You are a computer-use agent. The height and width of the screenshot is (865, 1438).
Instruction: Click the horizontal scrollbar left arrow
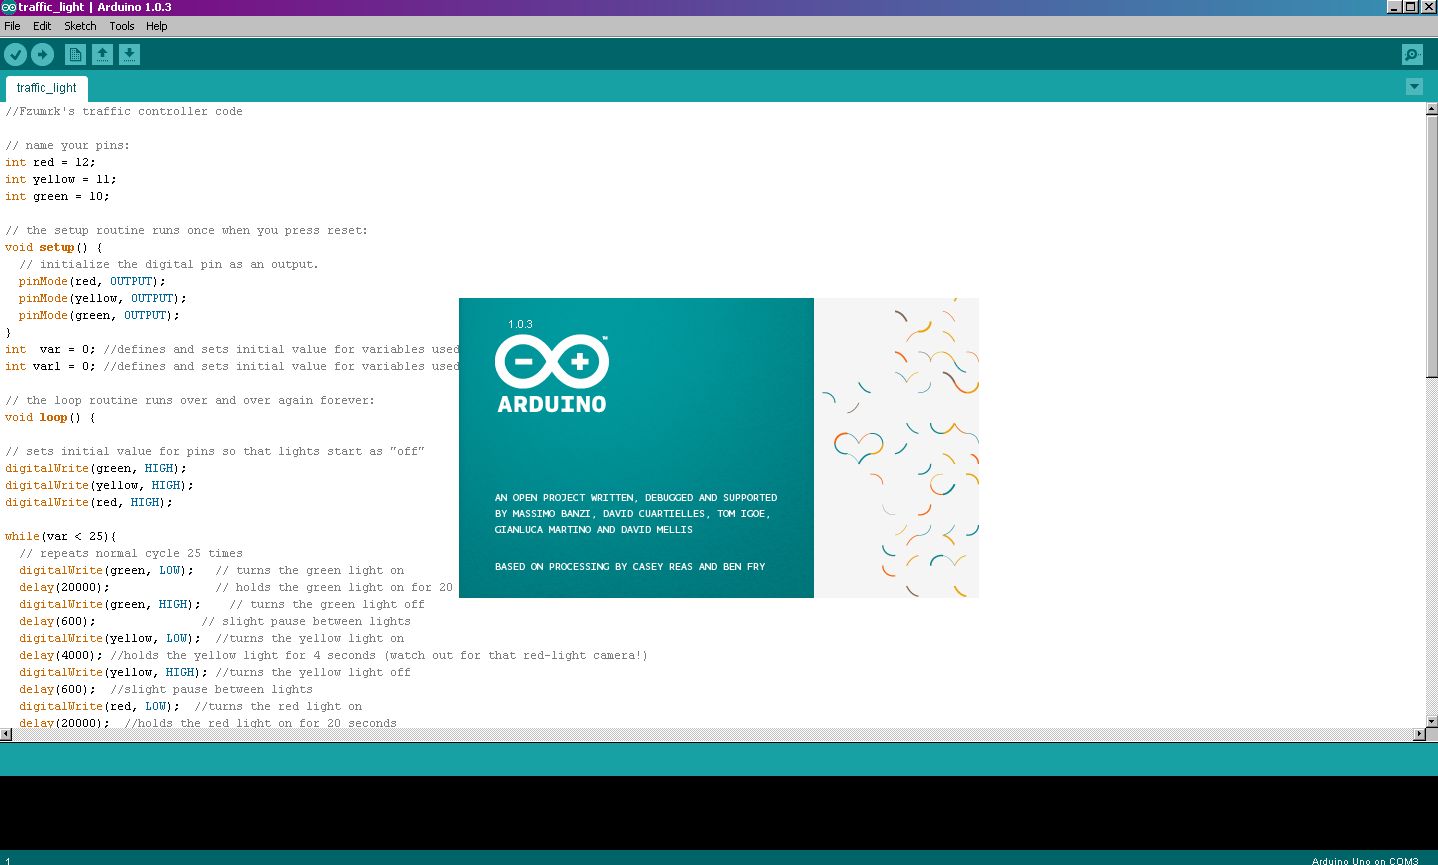pos(4,733)
